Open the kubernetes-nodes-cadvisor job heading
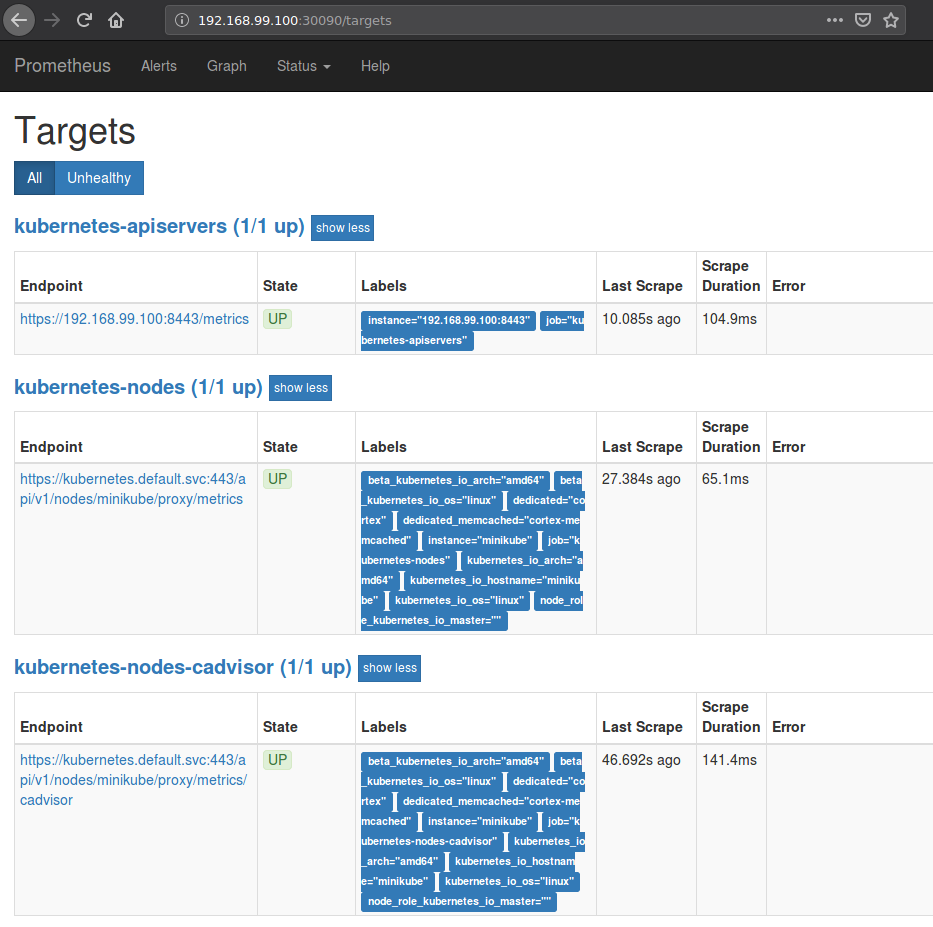Viewport: 933px width, 927px height. 183,668
